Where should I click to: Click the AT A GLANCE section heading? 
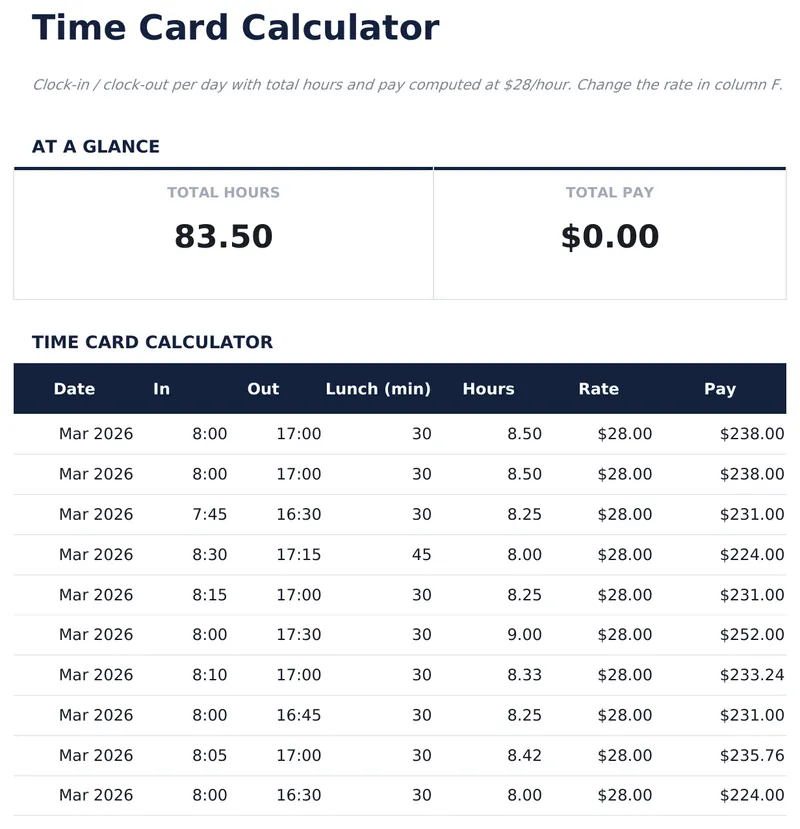pyautogui.click(x=96, y=146)
